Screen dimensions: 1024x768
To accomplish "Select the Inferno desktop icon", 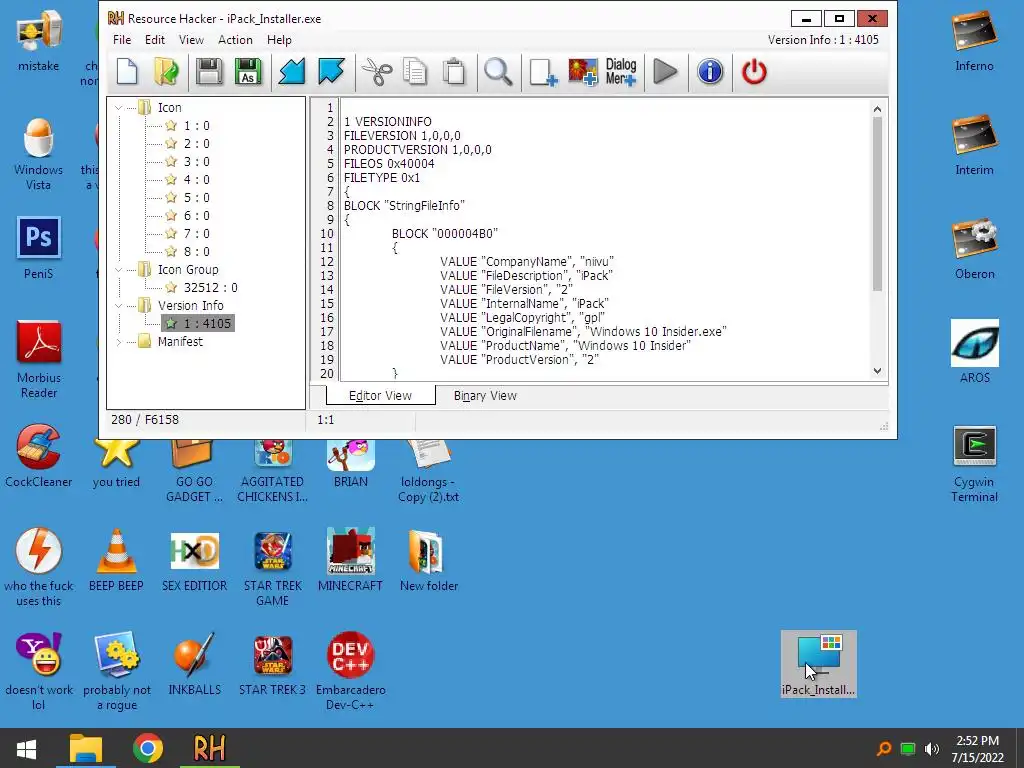I will (x=974, y=40).
